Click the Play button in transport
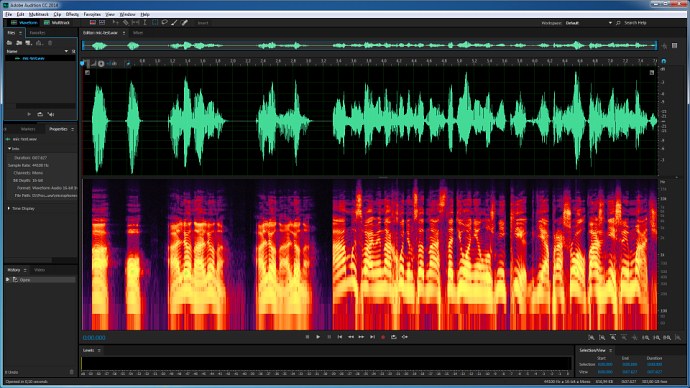Screen dimensions: 690x388 tap(318, 337)
